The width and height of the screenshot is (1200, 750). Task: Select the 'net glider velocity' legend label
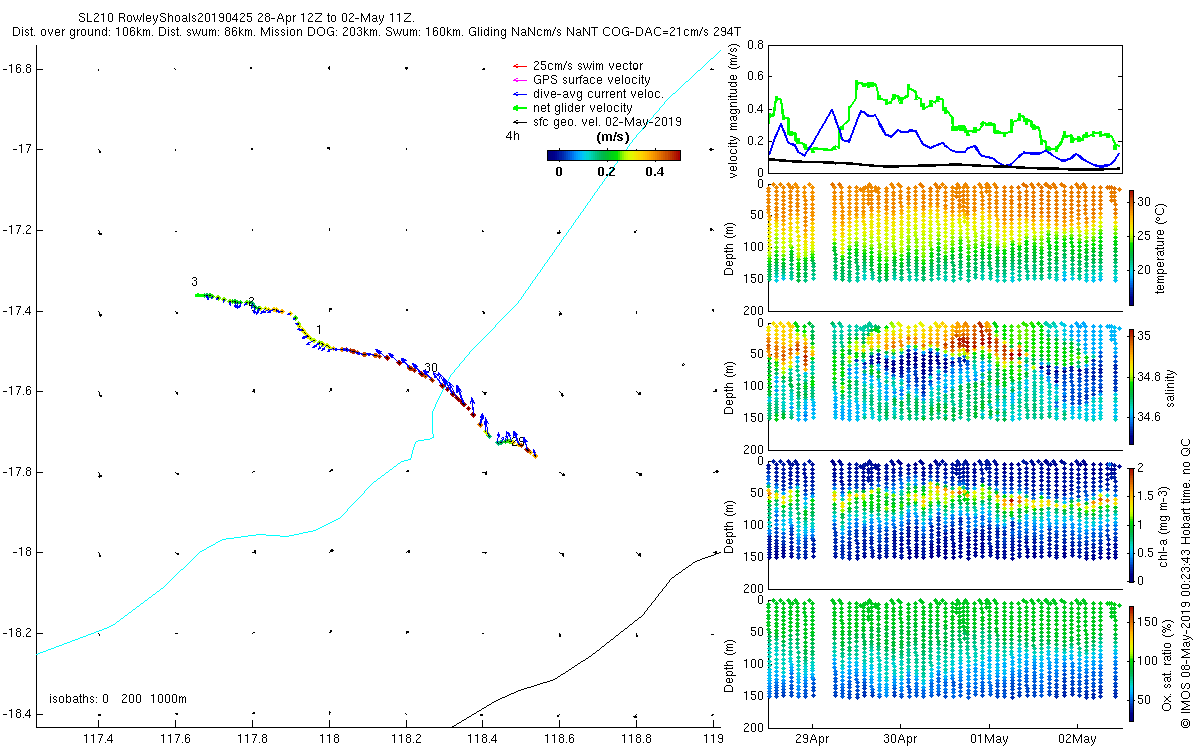click(x=583, y=108)
